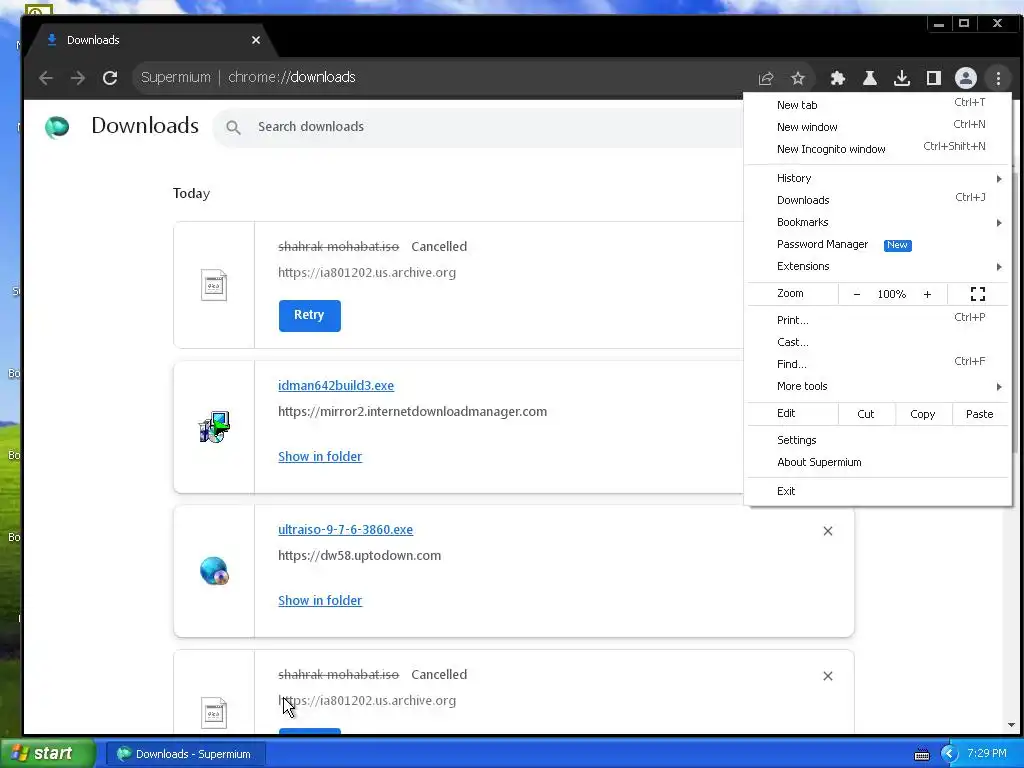Open Settings from the menu

[878, 440]
